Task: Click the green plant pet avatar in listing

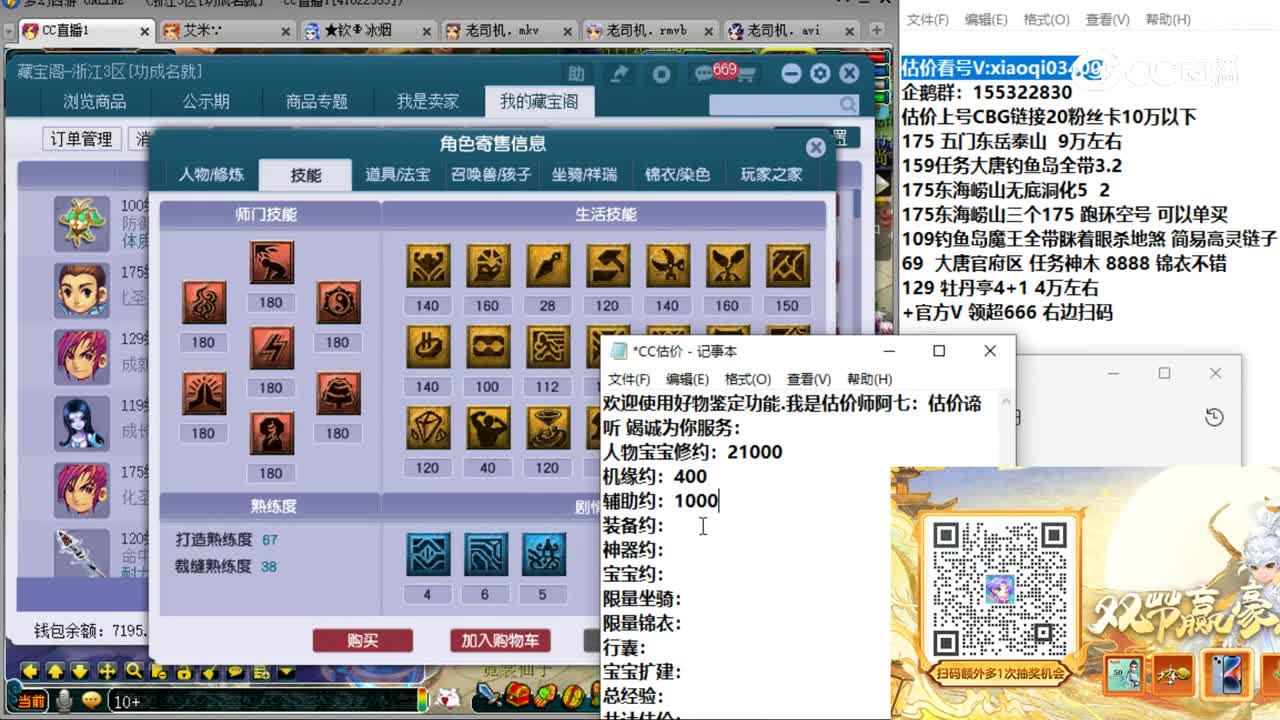Action: (x=81, y=224)
